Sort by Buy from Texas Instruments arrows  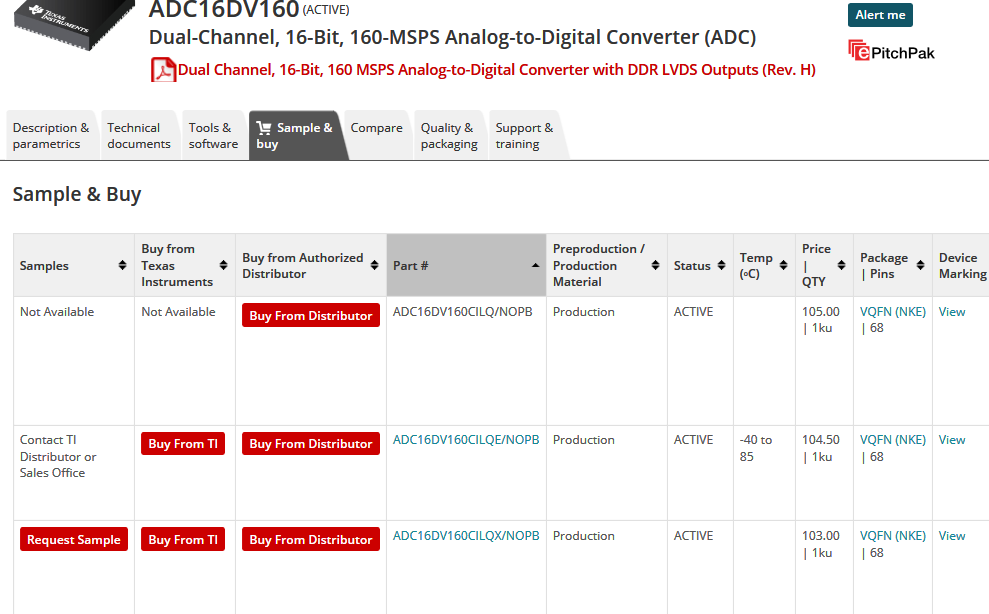click(x=223, y=266)
